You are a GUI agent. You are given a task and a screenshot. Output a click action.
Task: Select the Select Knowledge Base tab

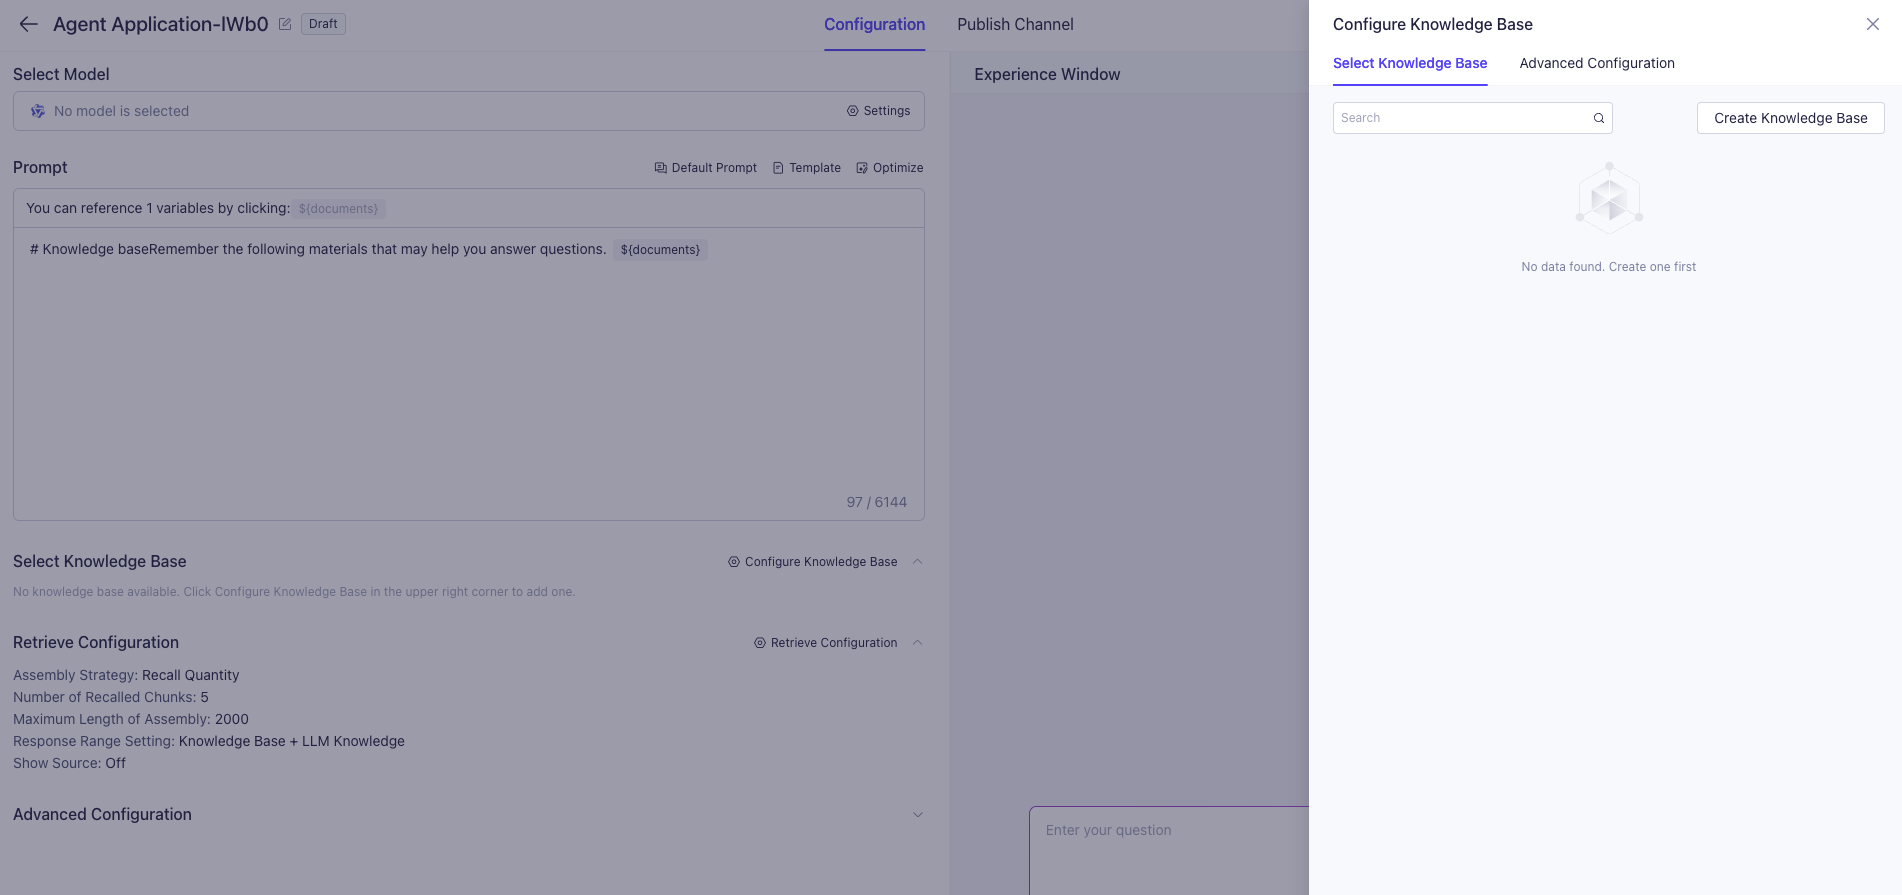(x=1410, y=63)
